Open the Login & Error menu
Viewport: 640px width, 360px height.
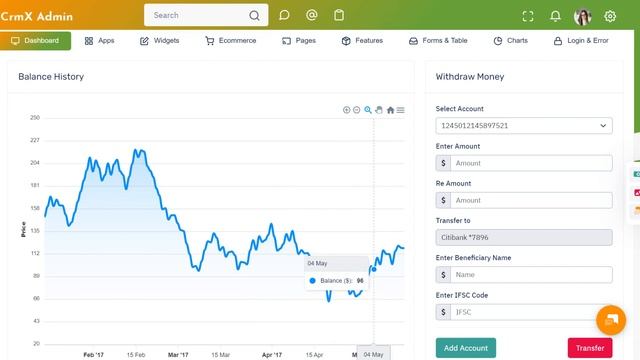[581, 41]
